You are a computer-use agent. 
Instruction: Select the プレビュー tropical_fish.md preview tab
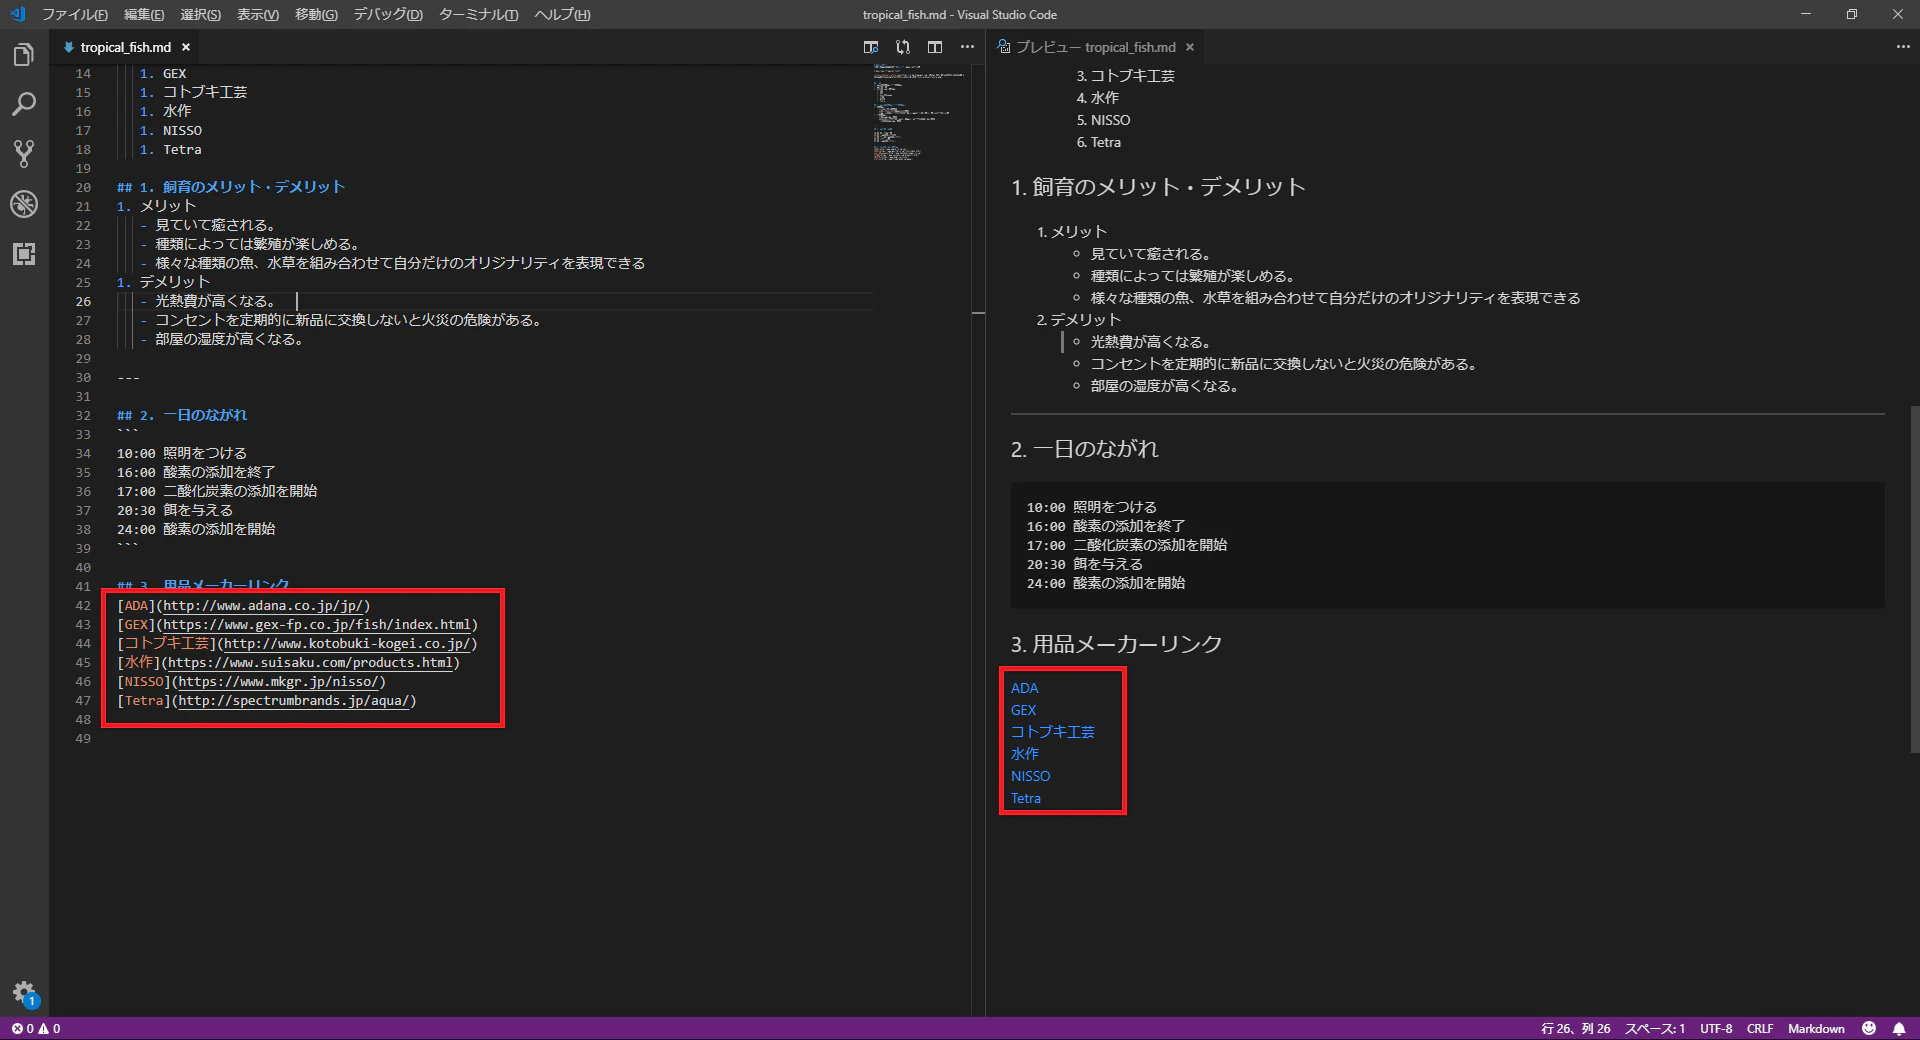[1095, 47]
